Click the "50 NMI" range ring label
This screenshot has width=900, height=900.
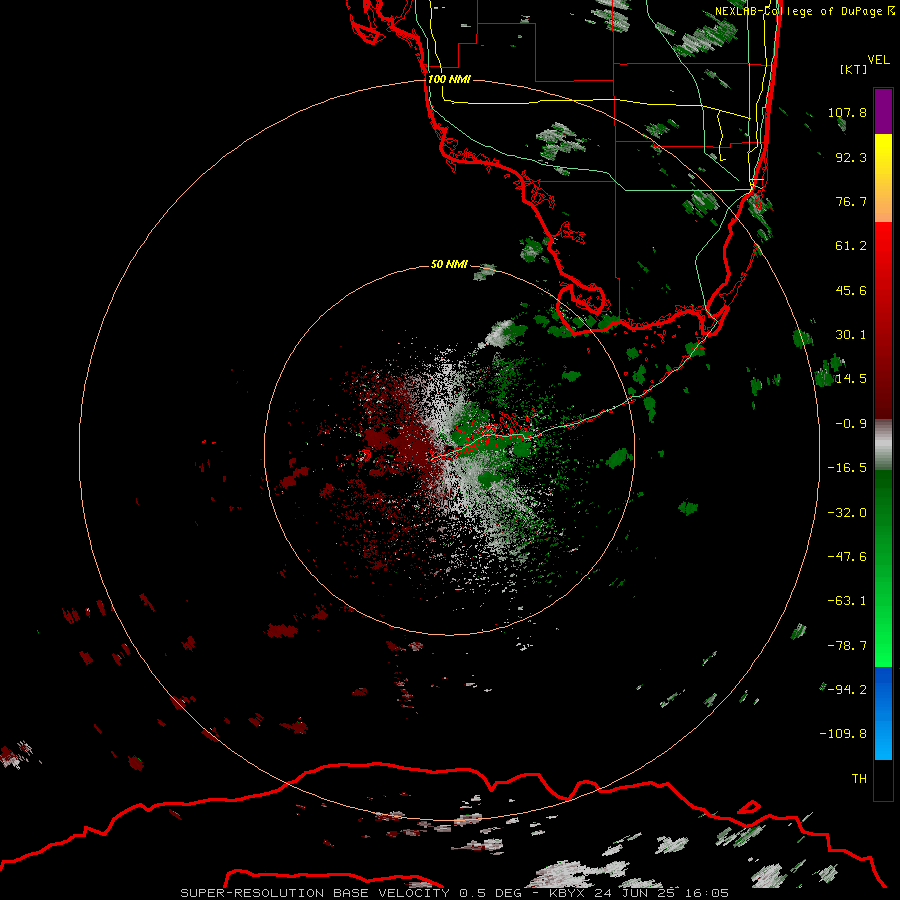449,264
